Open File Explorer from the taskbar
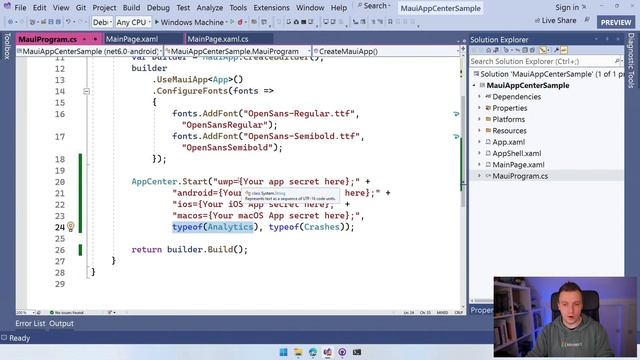This screenshot has width=640, height=360. coord(298,352)
